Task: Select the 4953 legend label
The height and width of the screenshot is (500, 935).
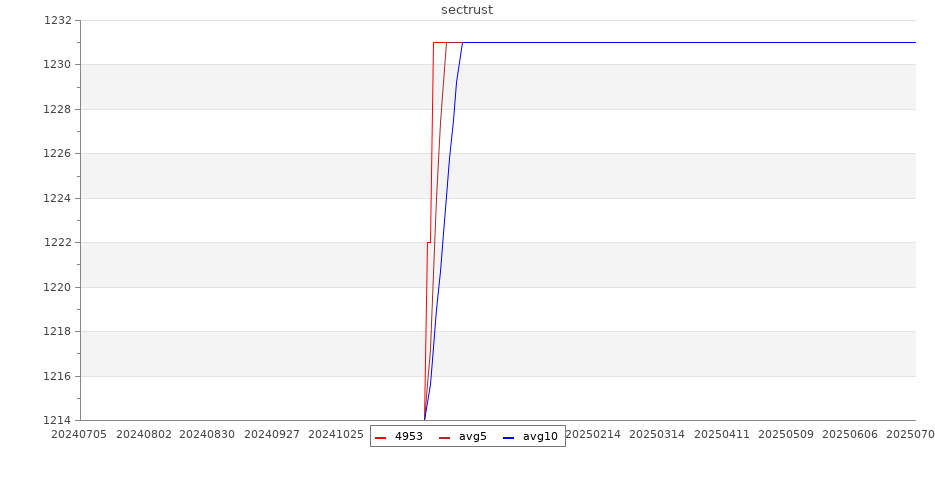Action: tap(408, 437)
